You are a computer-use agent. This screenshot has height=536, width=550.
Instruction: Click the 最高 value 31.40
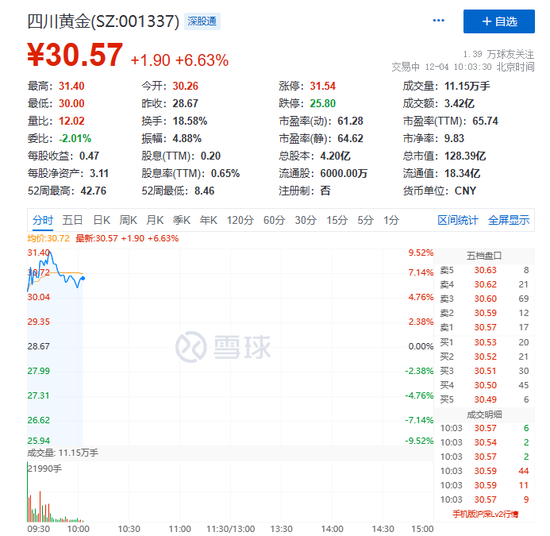click(72, 86)
